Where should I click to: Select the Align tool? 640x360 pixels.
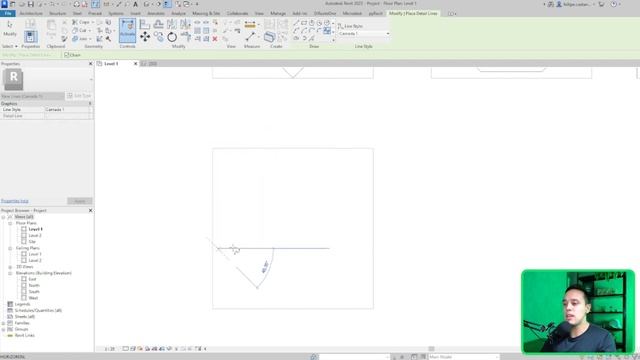click(x=144, y=24)
